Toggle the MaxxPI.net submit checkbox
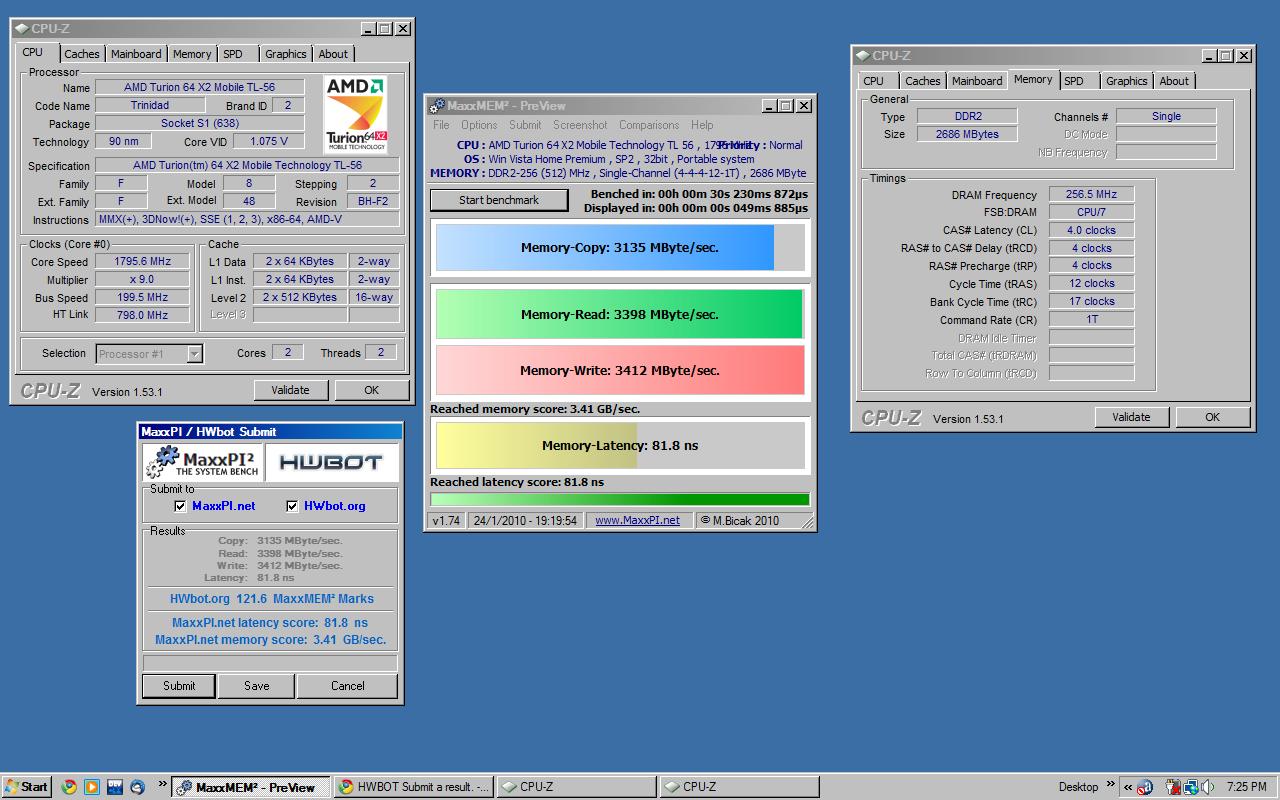The image size is (1280, 800). coord(180,506)
